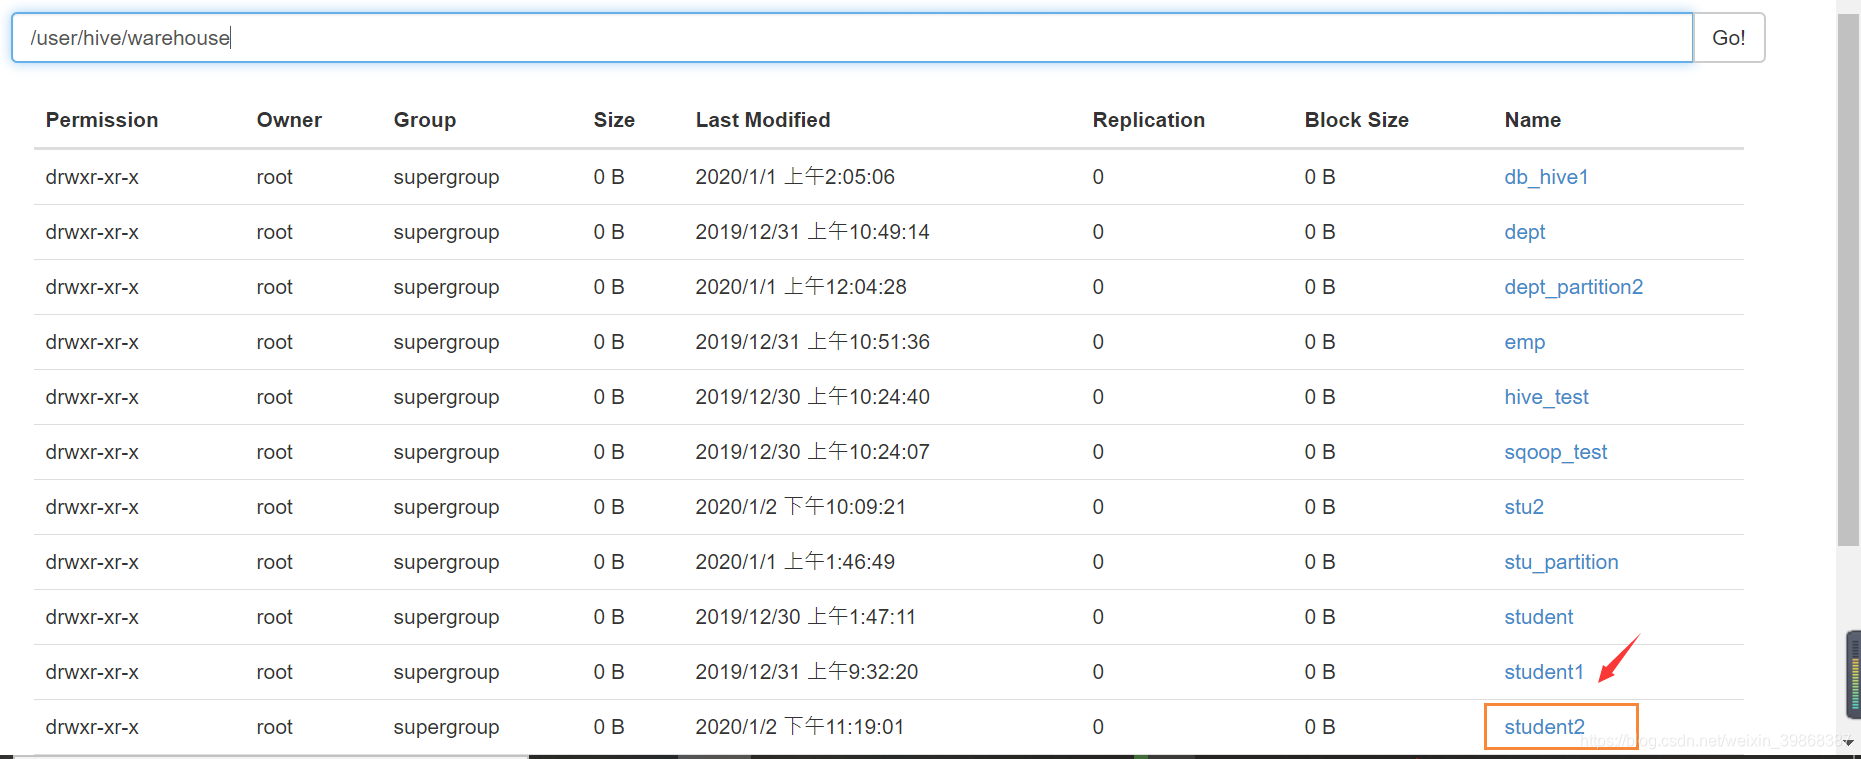Click the scrollbar down arrow
Viewport: 1861px width, 759px height.
click(x=1848, y=742)
